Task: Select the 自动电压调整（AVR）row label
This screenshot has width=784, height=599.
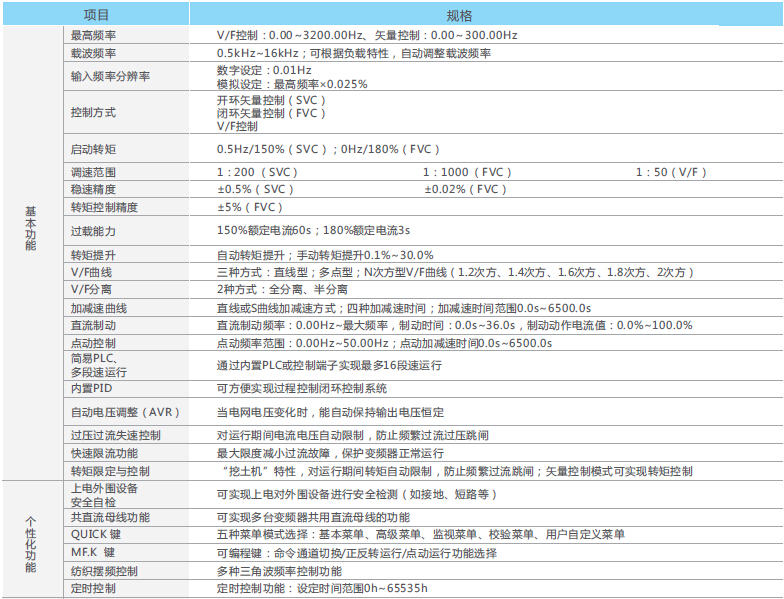Action: [x=124, y=412]
